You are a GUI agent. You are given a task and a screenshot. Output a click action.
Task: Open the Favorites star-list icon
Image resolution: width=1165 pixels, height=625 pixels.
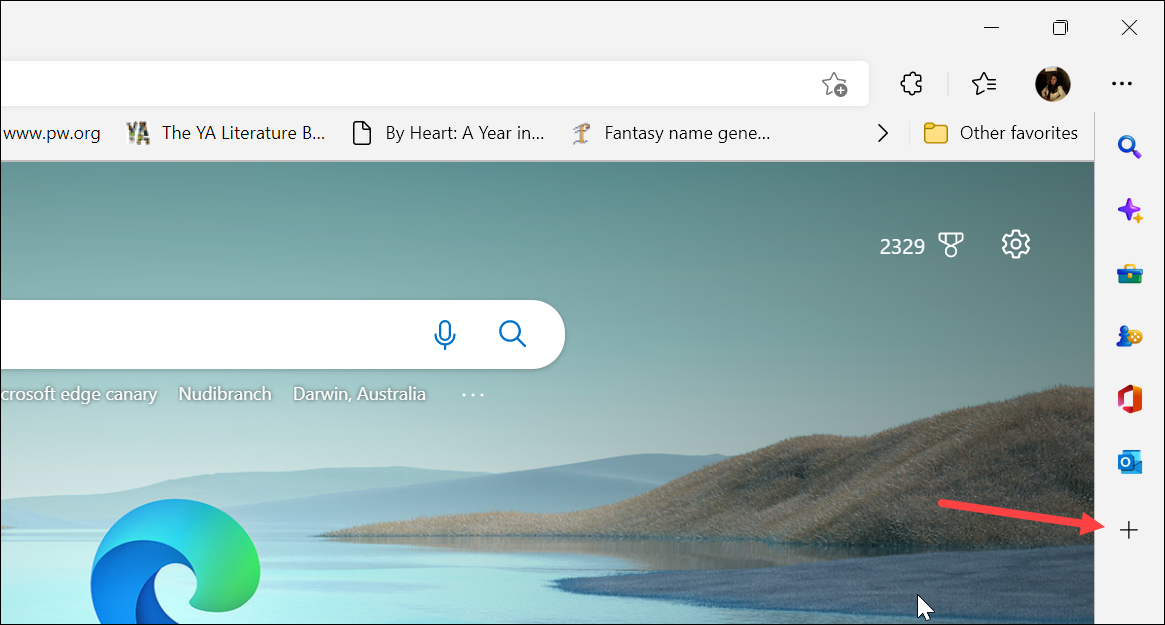983,84
